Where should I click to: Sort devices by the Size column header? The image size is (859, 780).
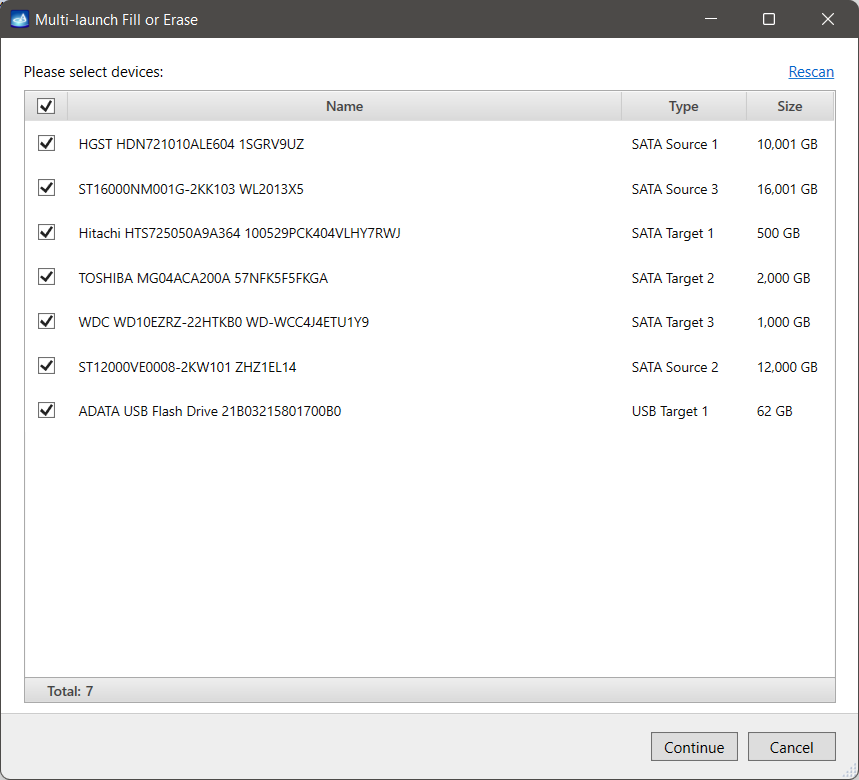tap(790, 106)
